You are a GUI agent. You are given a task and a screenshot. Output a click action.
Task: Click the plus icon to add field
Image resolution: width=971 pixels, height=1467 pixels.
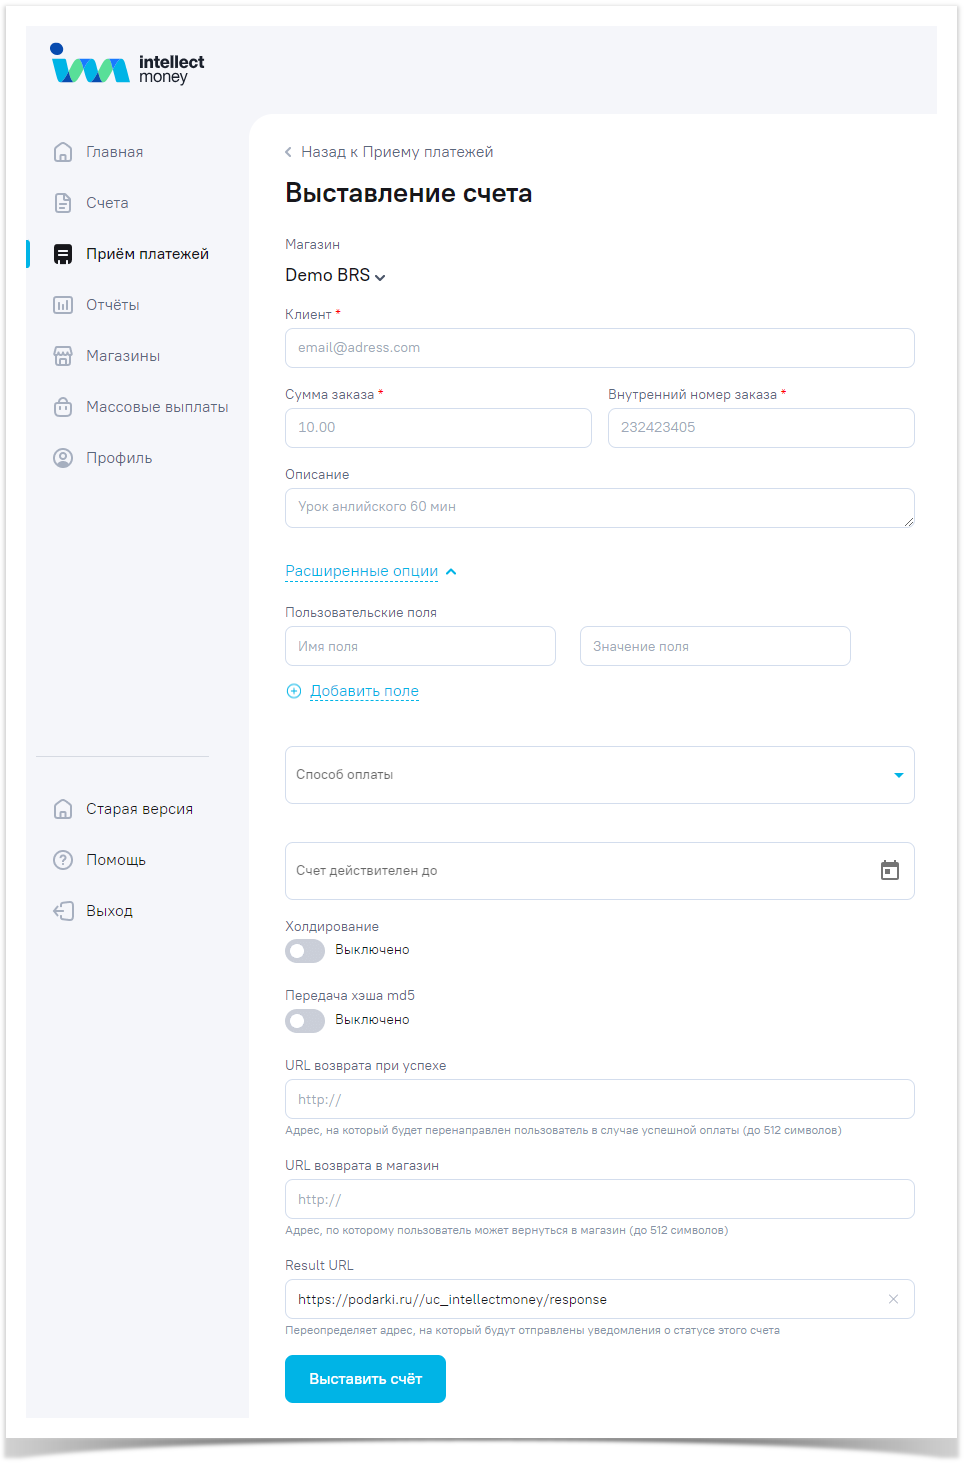pos(294,691)
